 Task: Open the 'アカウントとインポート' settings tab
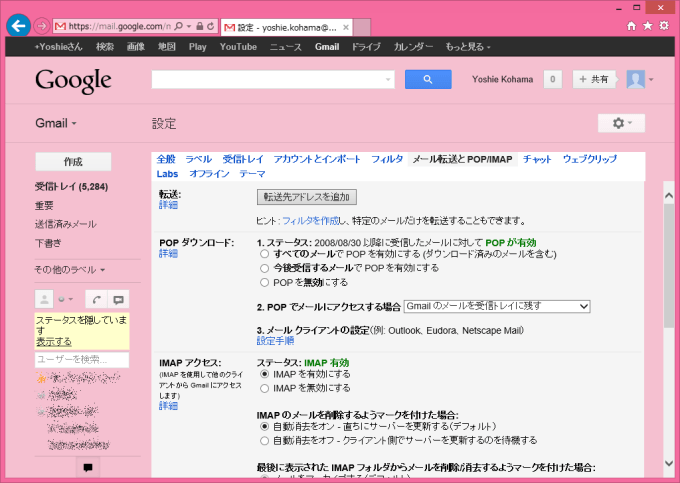pos(317,159)
